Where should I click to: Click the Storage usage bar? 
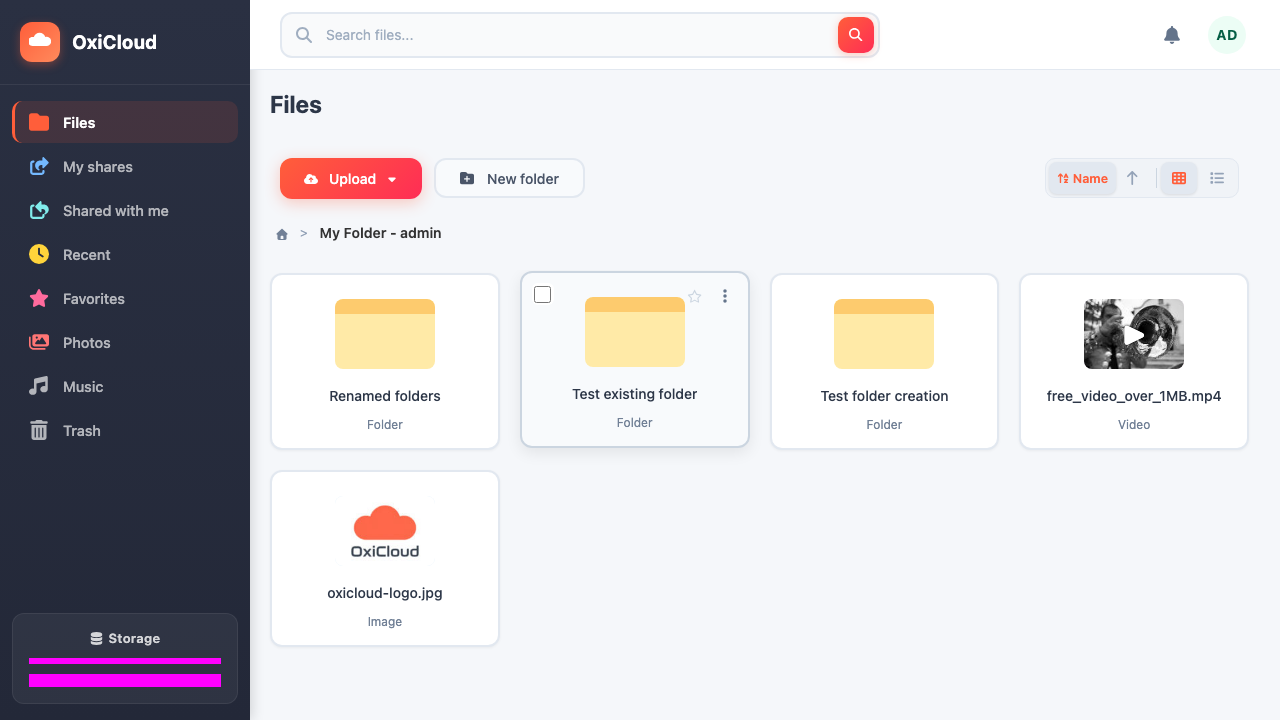[x=125, y=661]
